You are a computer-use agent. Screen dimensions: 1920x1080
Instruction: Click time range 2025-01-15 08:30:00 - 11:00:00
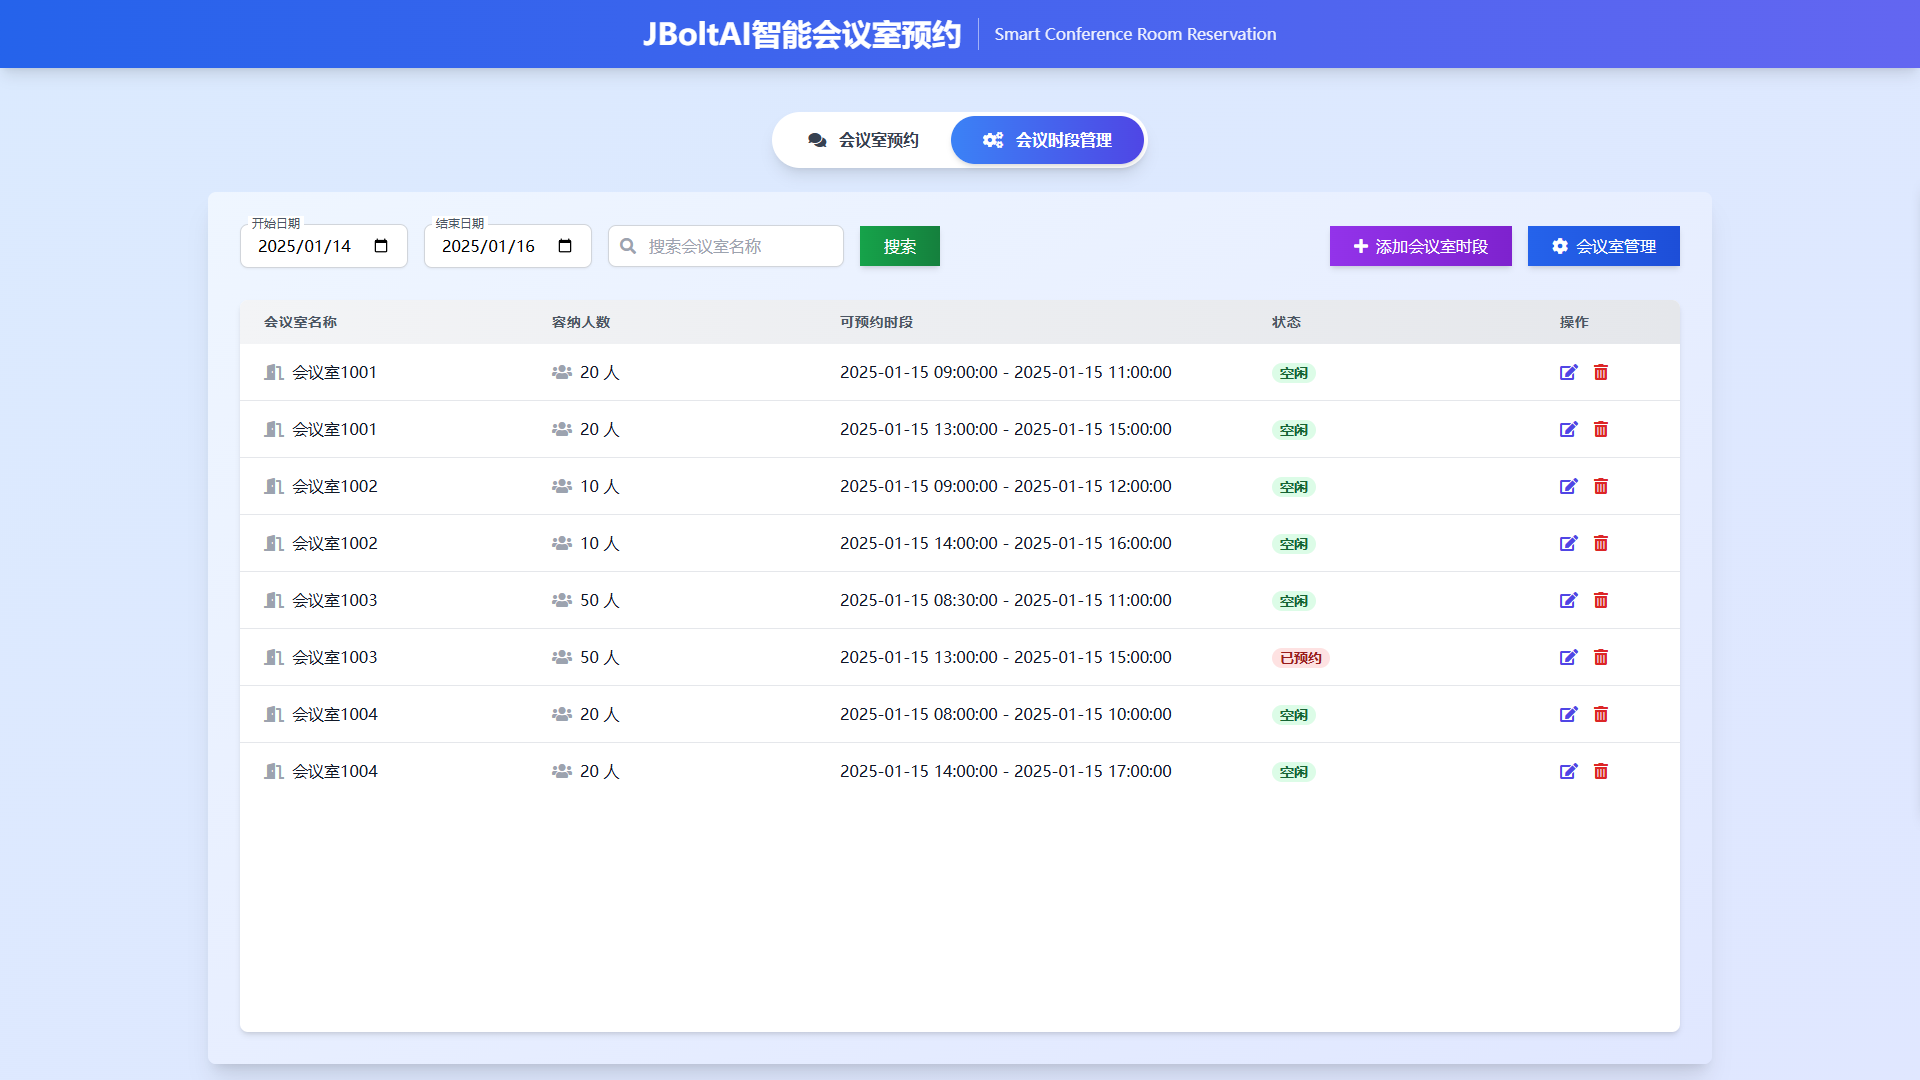click(x=1006, y=600)
